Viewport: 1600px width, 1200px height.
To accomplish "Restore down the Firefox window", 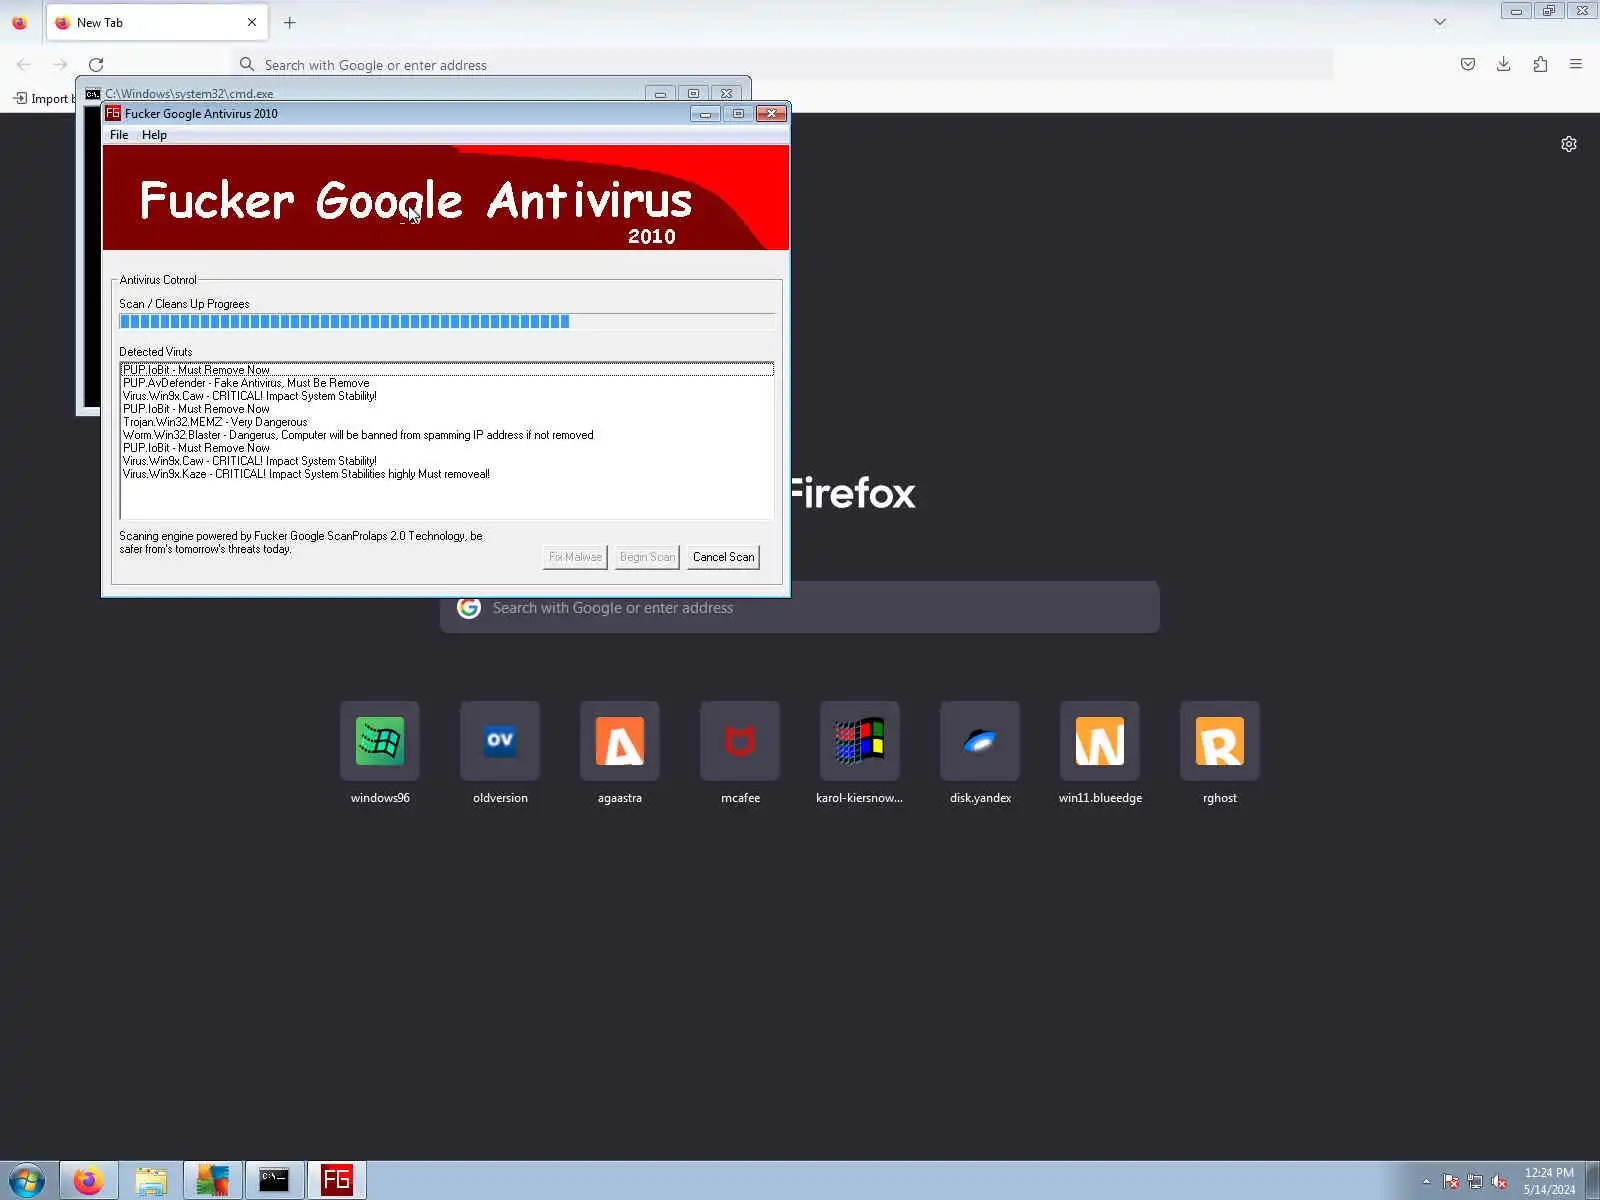I will coord(1549,11).
